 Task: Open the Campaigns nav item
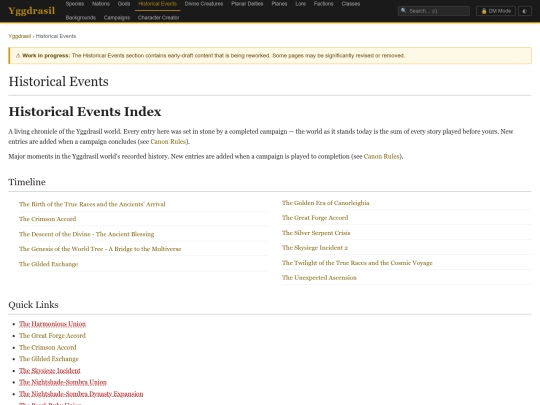pyautogui.click(x=117, y=18)
